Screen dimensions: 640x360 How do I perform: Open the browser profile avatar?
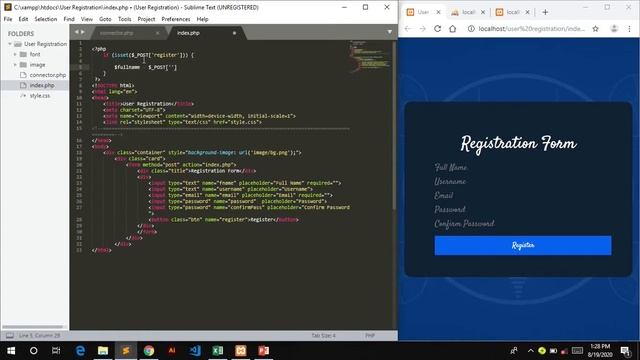pyautogui.click(x=614, y=29)
